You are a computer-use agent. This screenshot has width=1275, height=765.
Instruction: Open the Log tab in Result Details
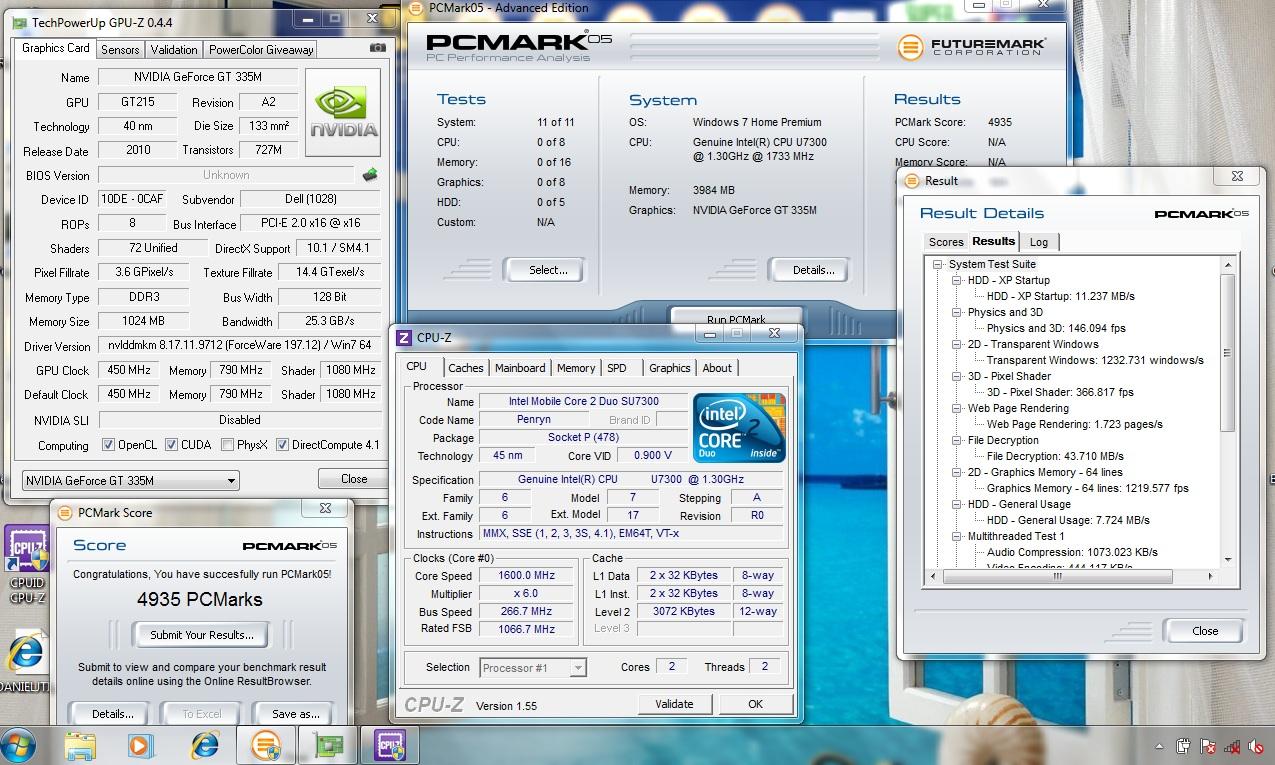coord(1039,242)
